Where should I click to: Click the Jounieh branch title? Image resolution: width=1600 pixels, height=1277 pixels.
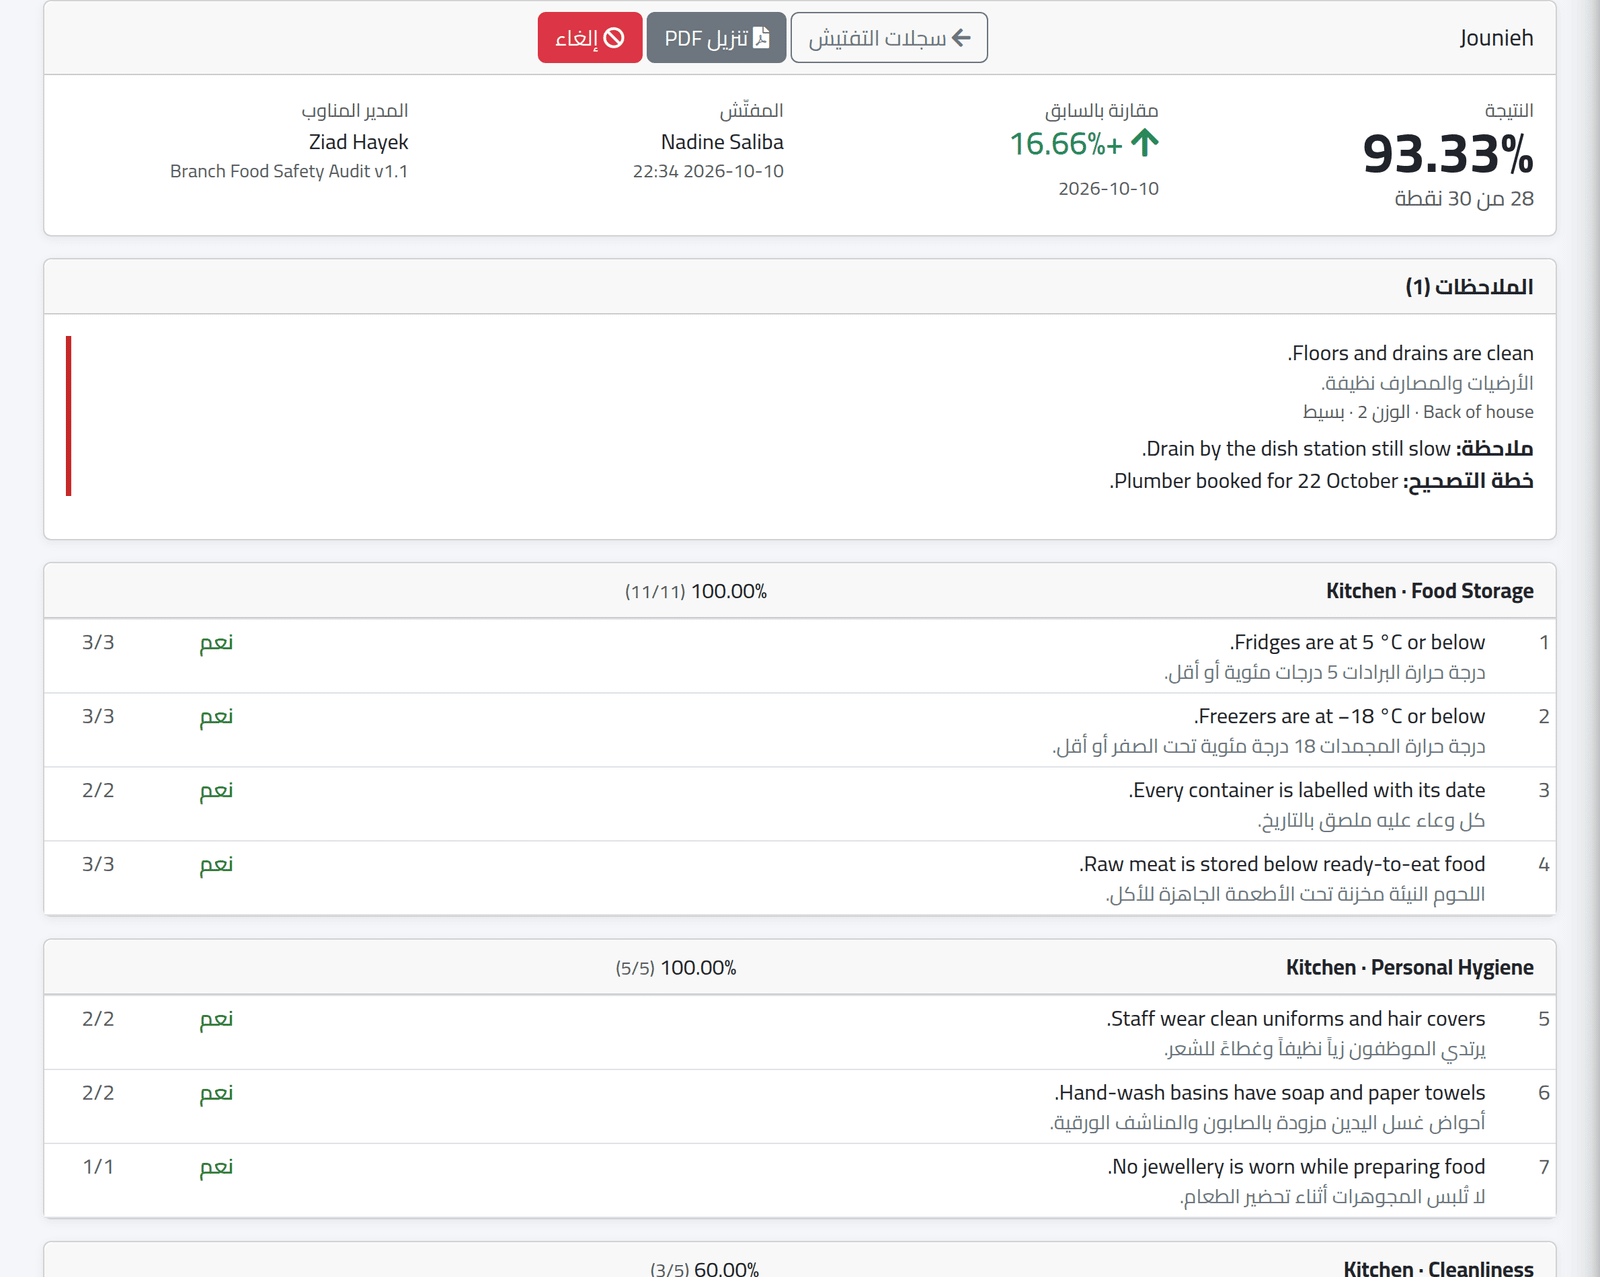tap(1496, 38)
